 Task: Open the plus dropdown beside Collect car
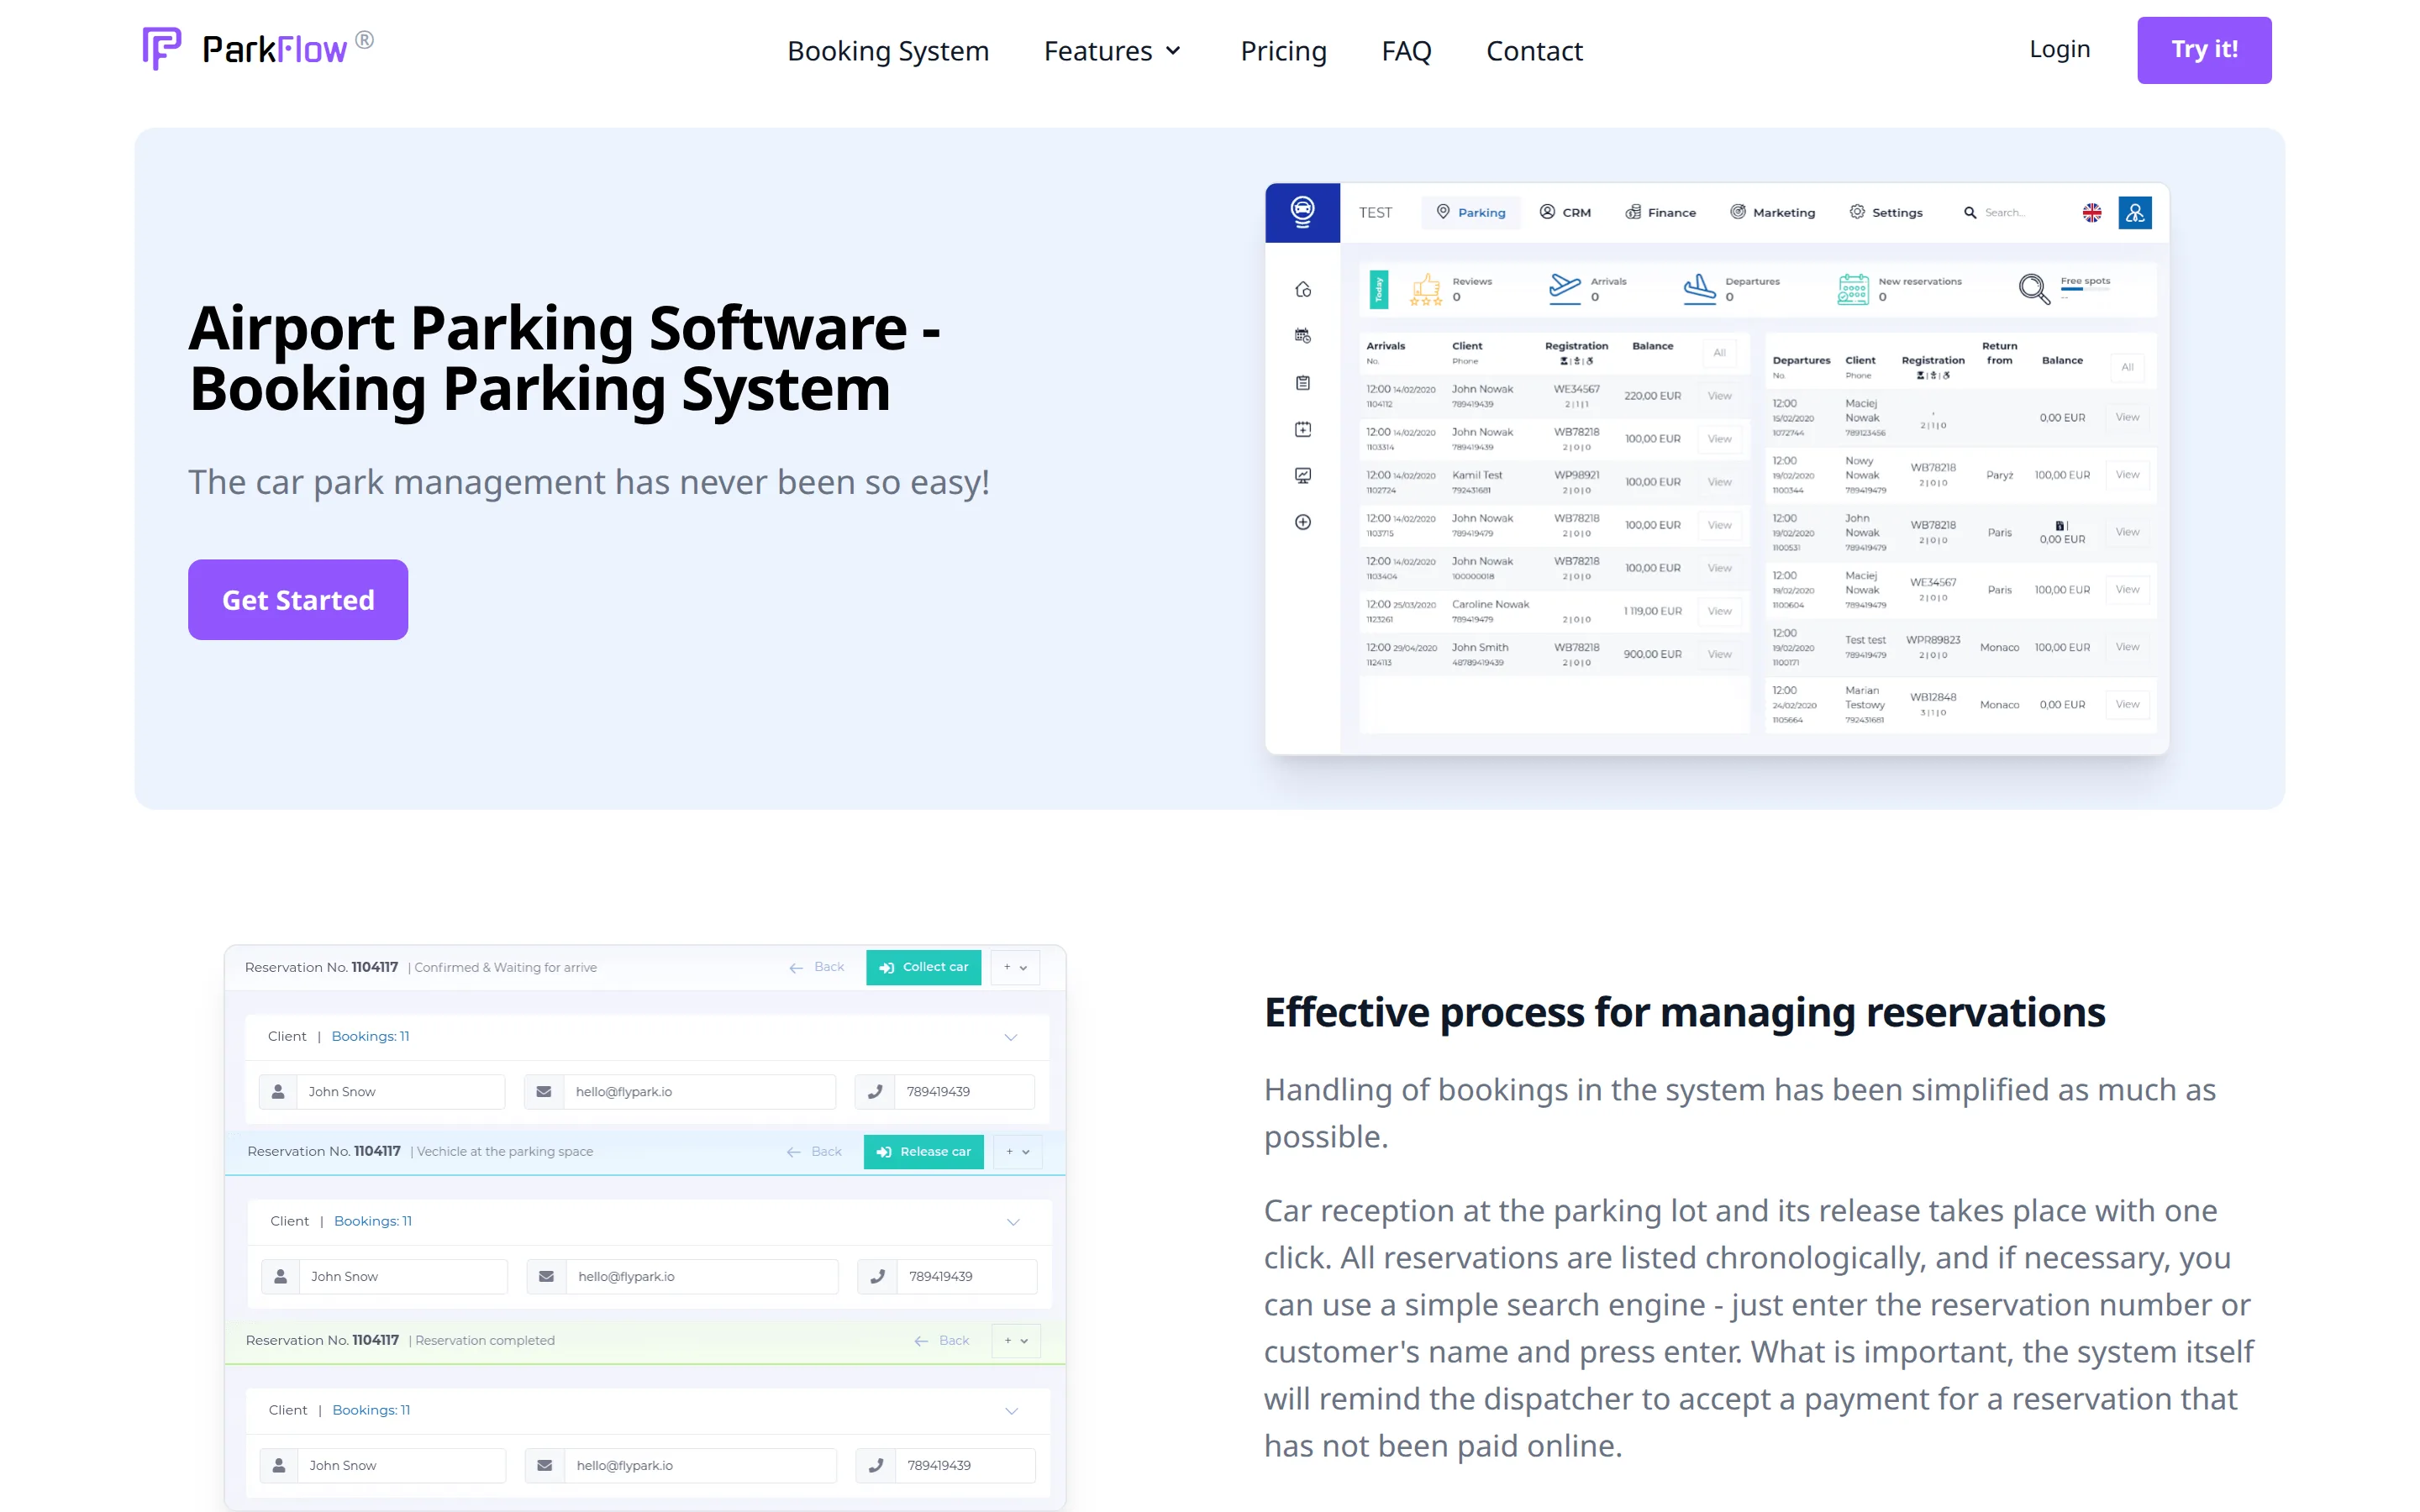tap(1015, 967)
